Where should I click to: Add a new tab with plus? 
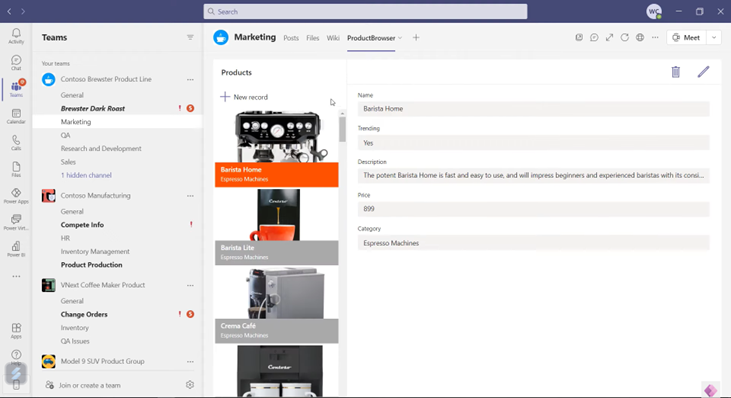(x=416, y=38)
